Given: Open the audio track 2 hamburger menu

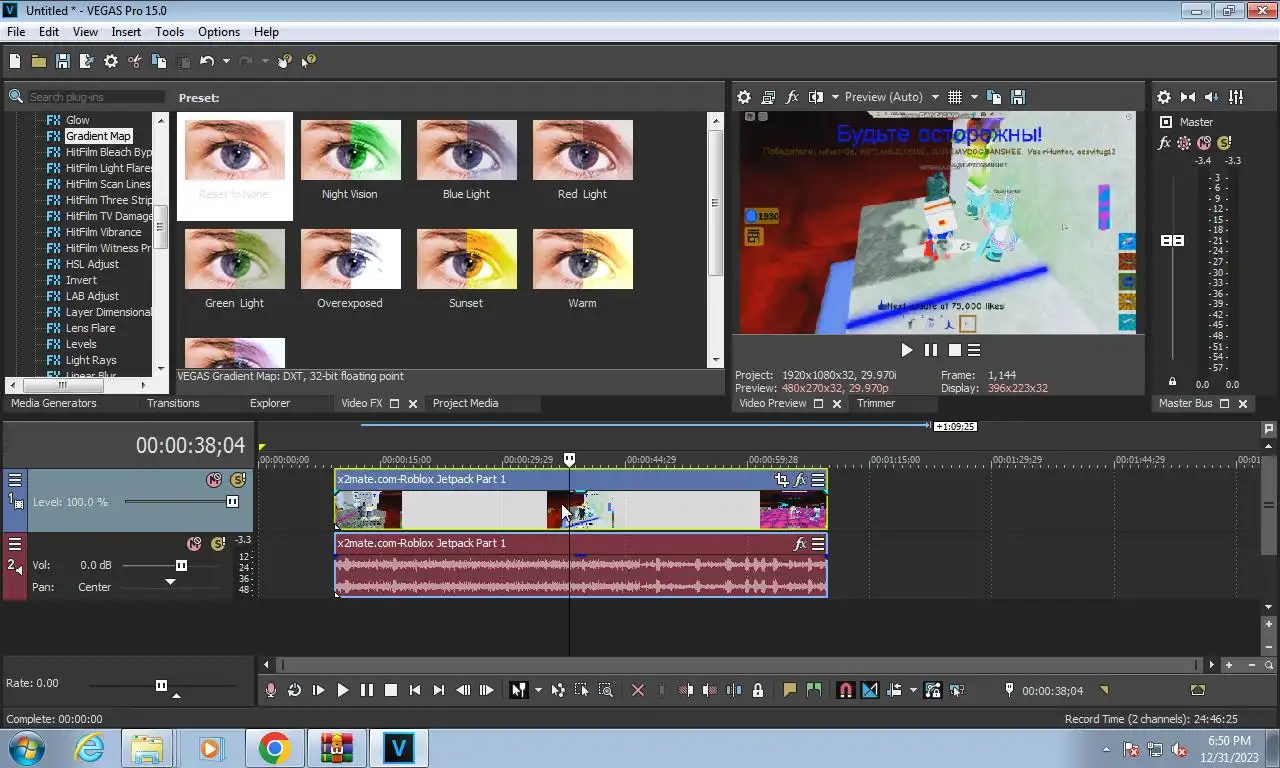Looking at the screenshot, I should coord(15,544).
